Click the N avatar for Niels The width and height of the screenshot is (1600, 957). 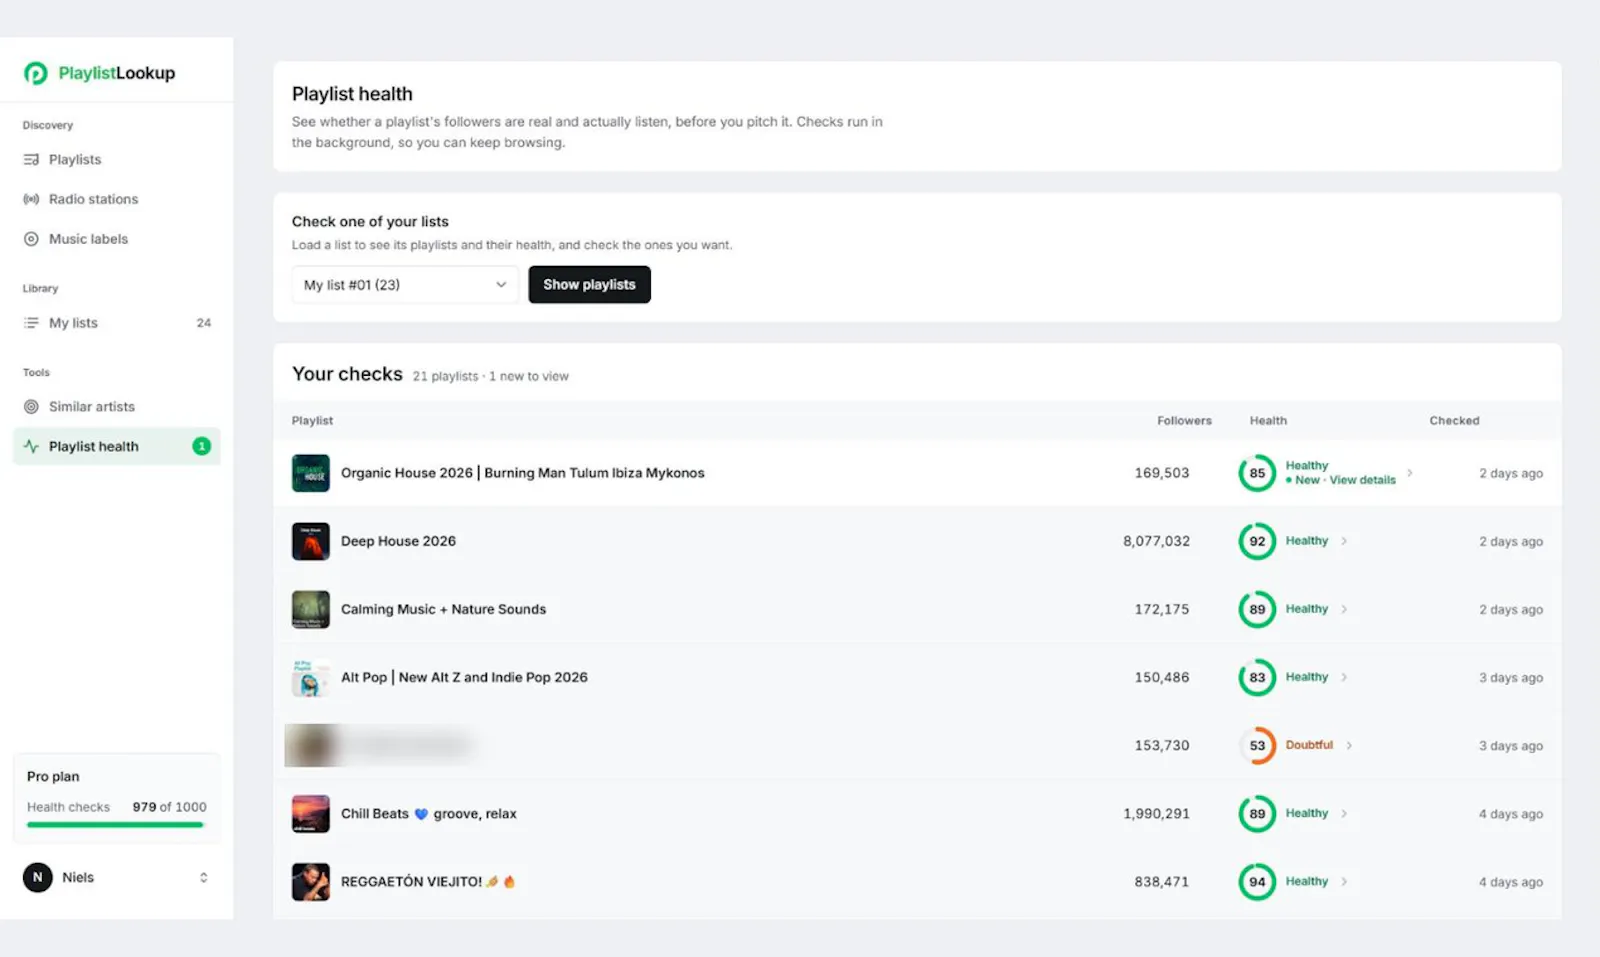[x=38, y=878]
